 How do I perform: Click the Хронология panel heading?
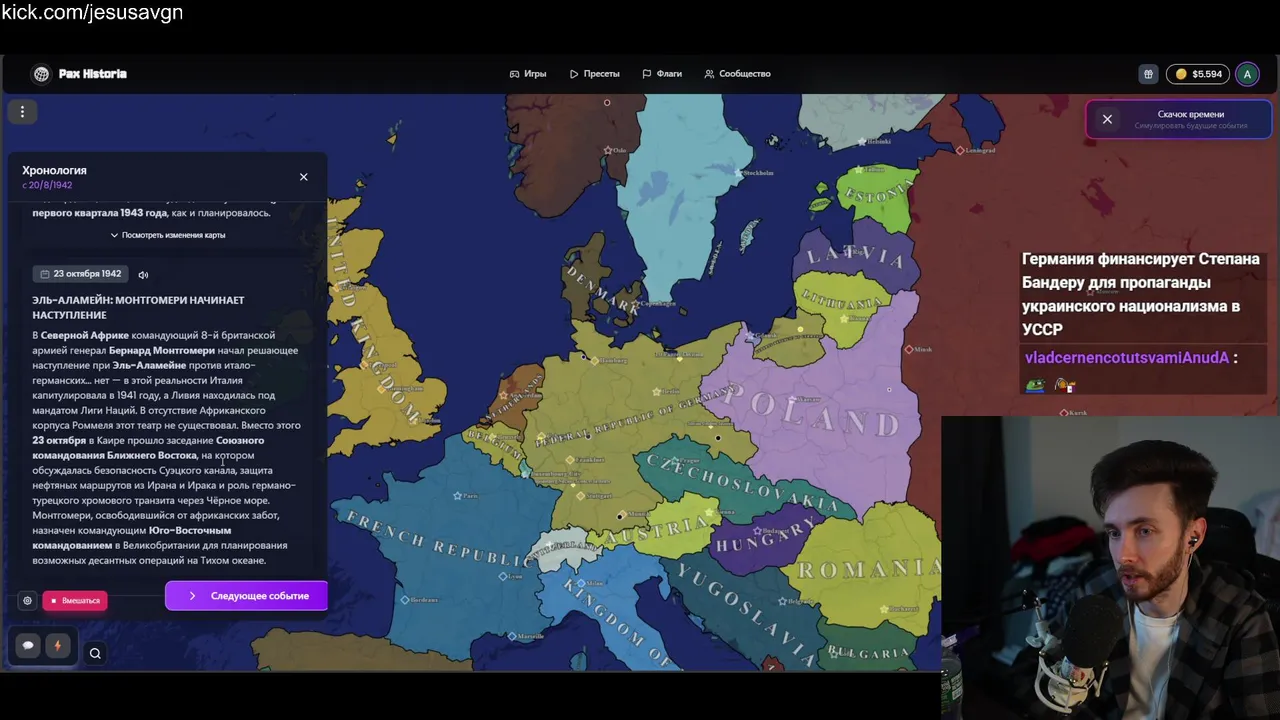click(54, 170)
